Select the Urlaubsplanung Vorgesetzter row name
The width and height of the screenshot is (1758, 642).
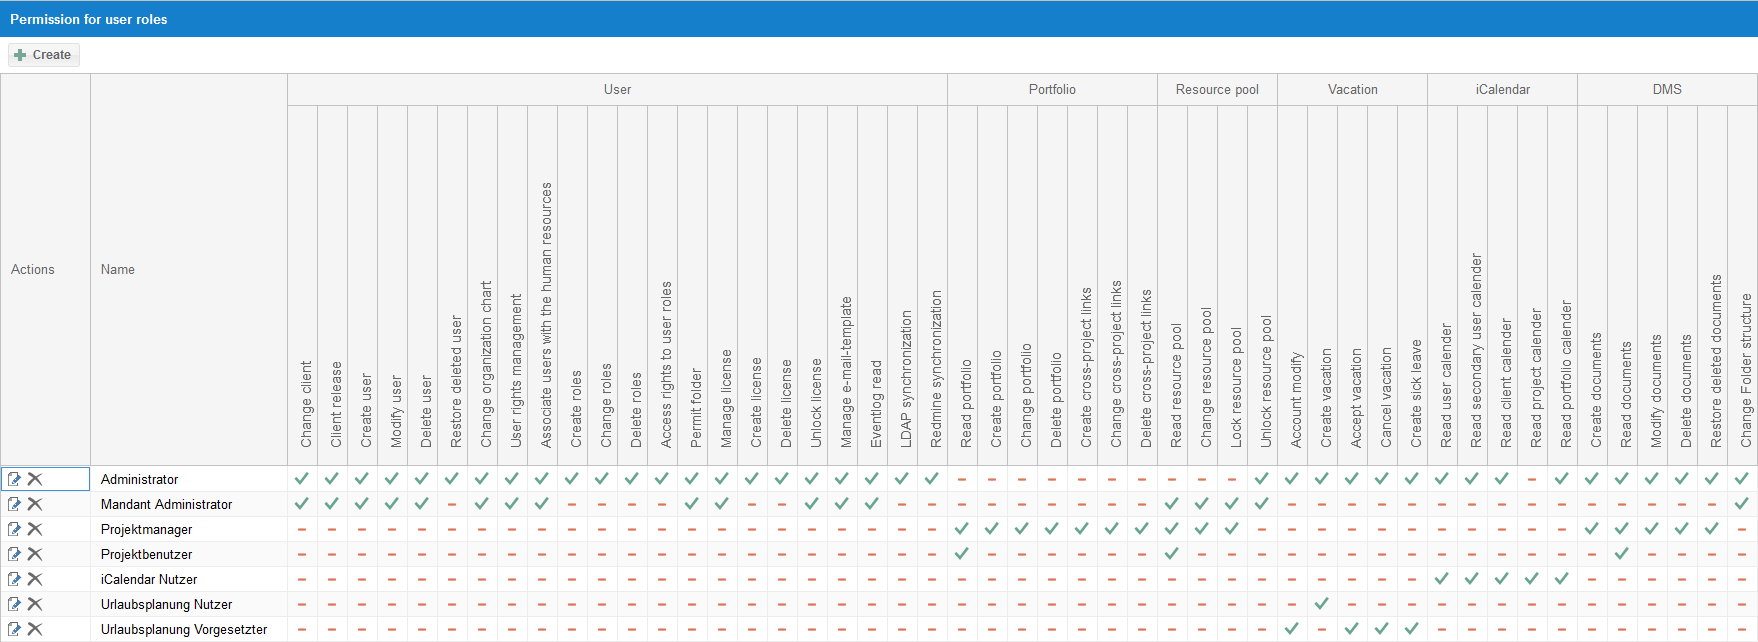tap(184, 630)
